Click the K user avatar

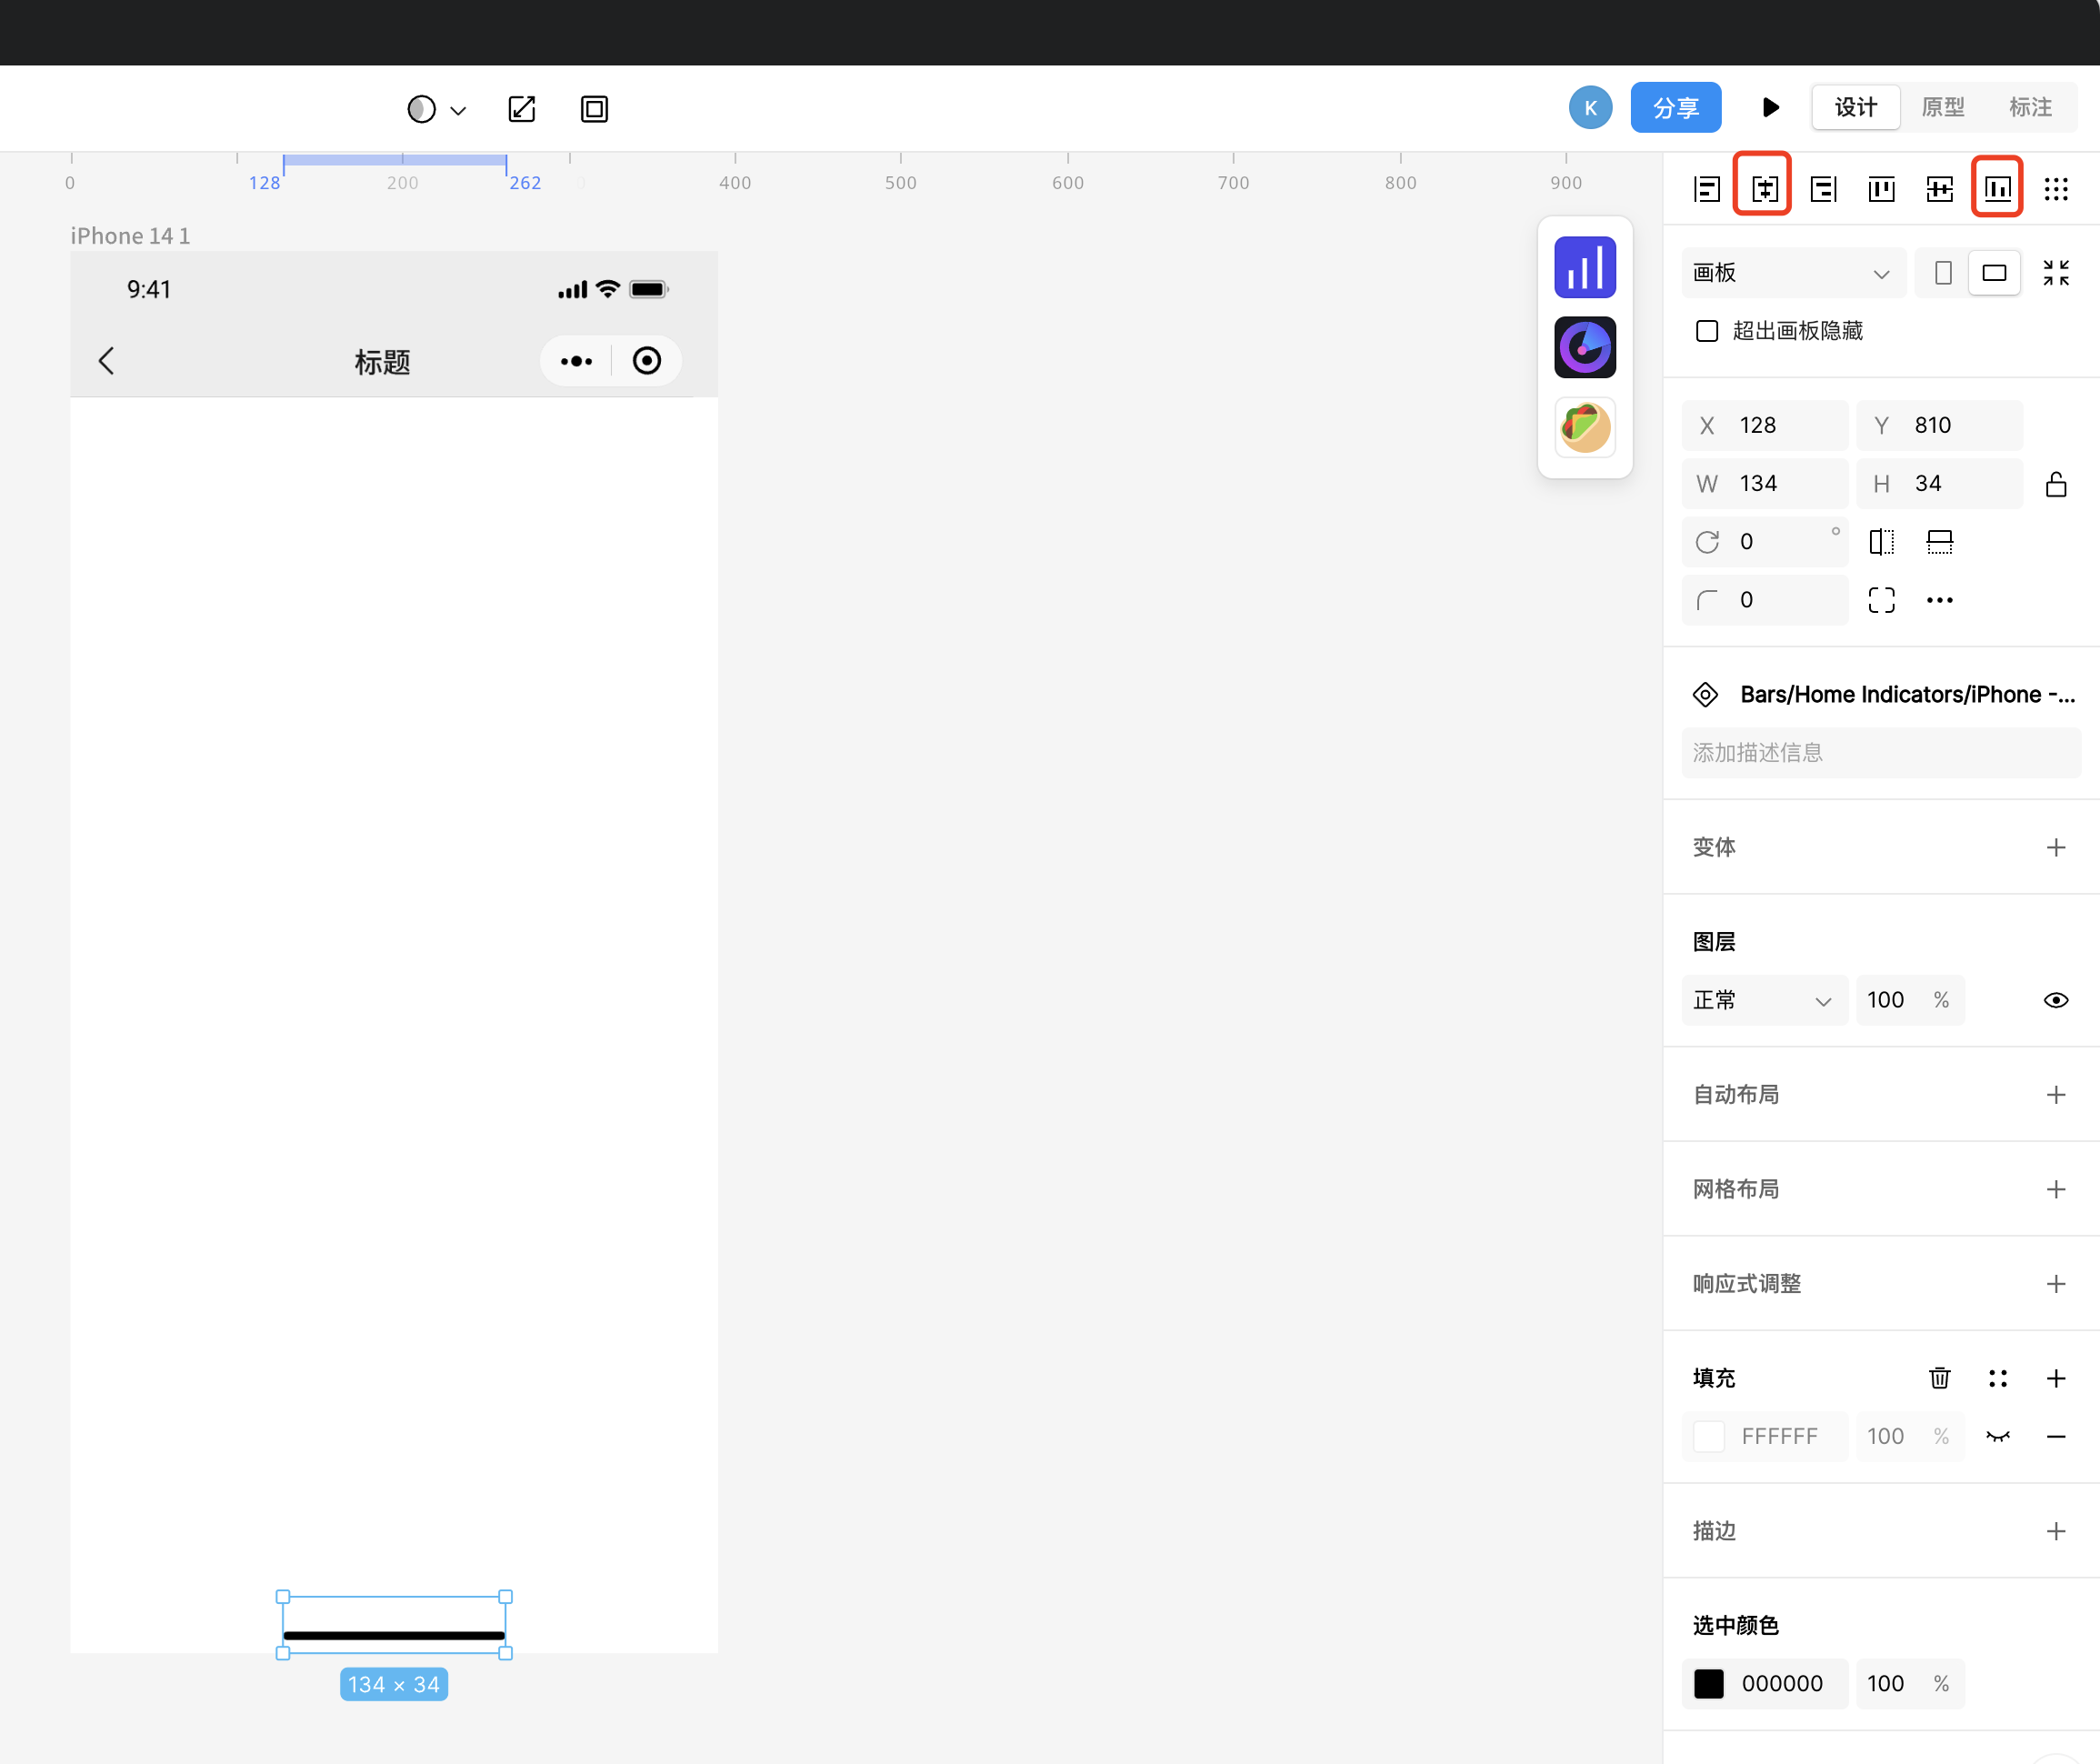tap(1589, 107)
